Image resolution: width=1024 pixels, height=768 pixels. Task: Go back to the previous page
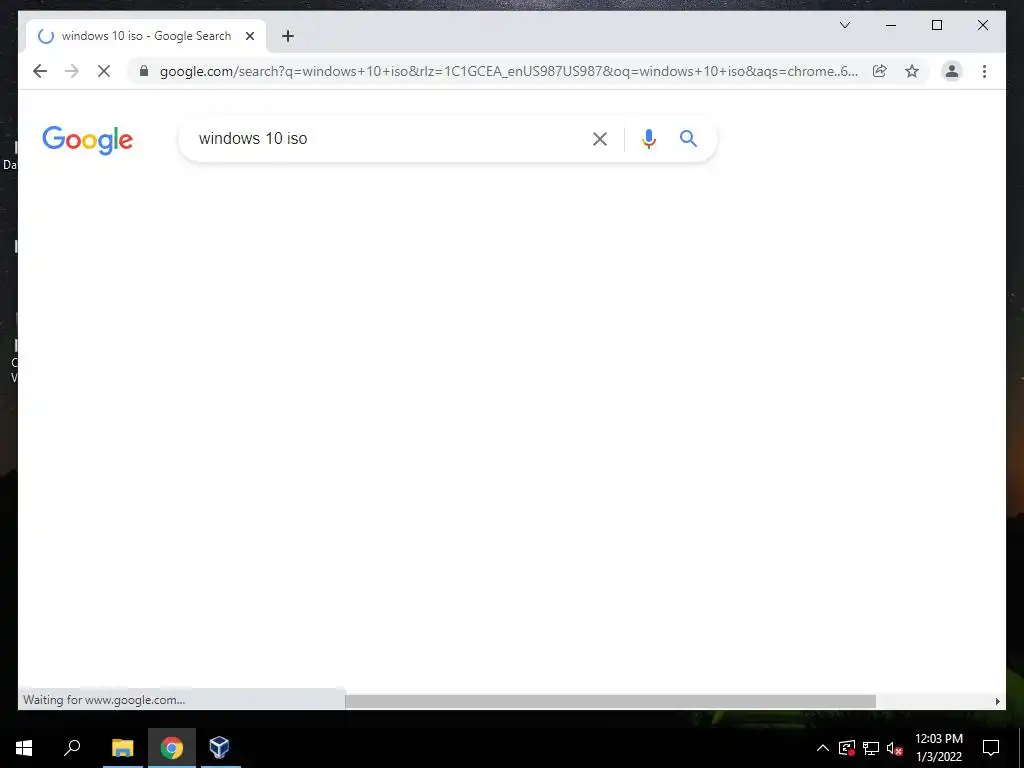coord(40,71)
